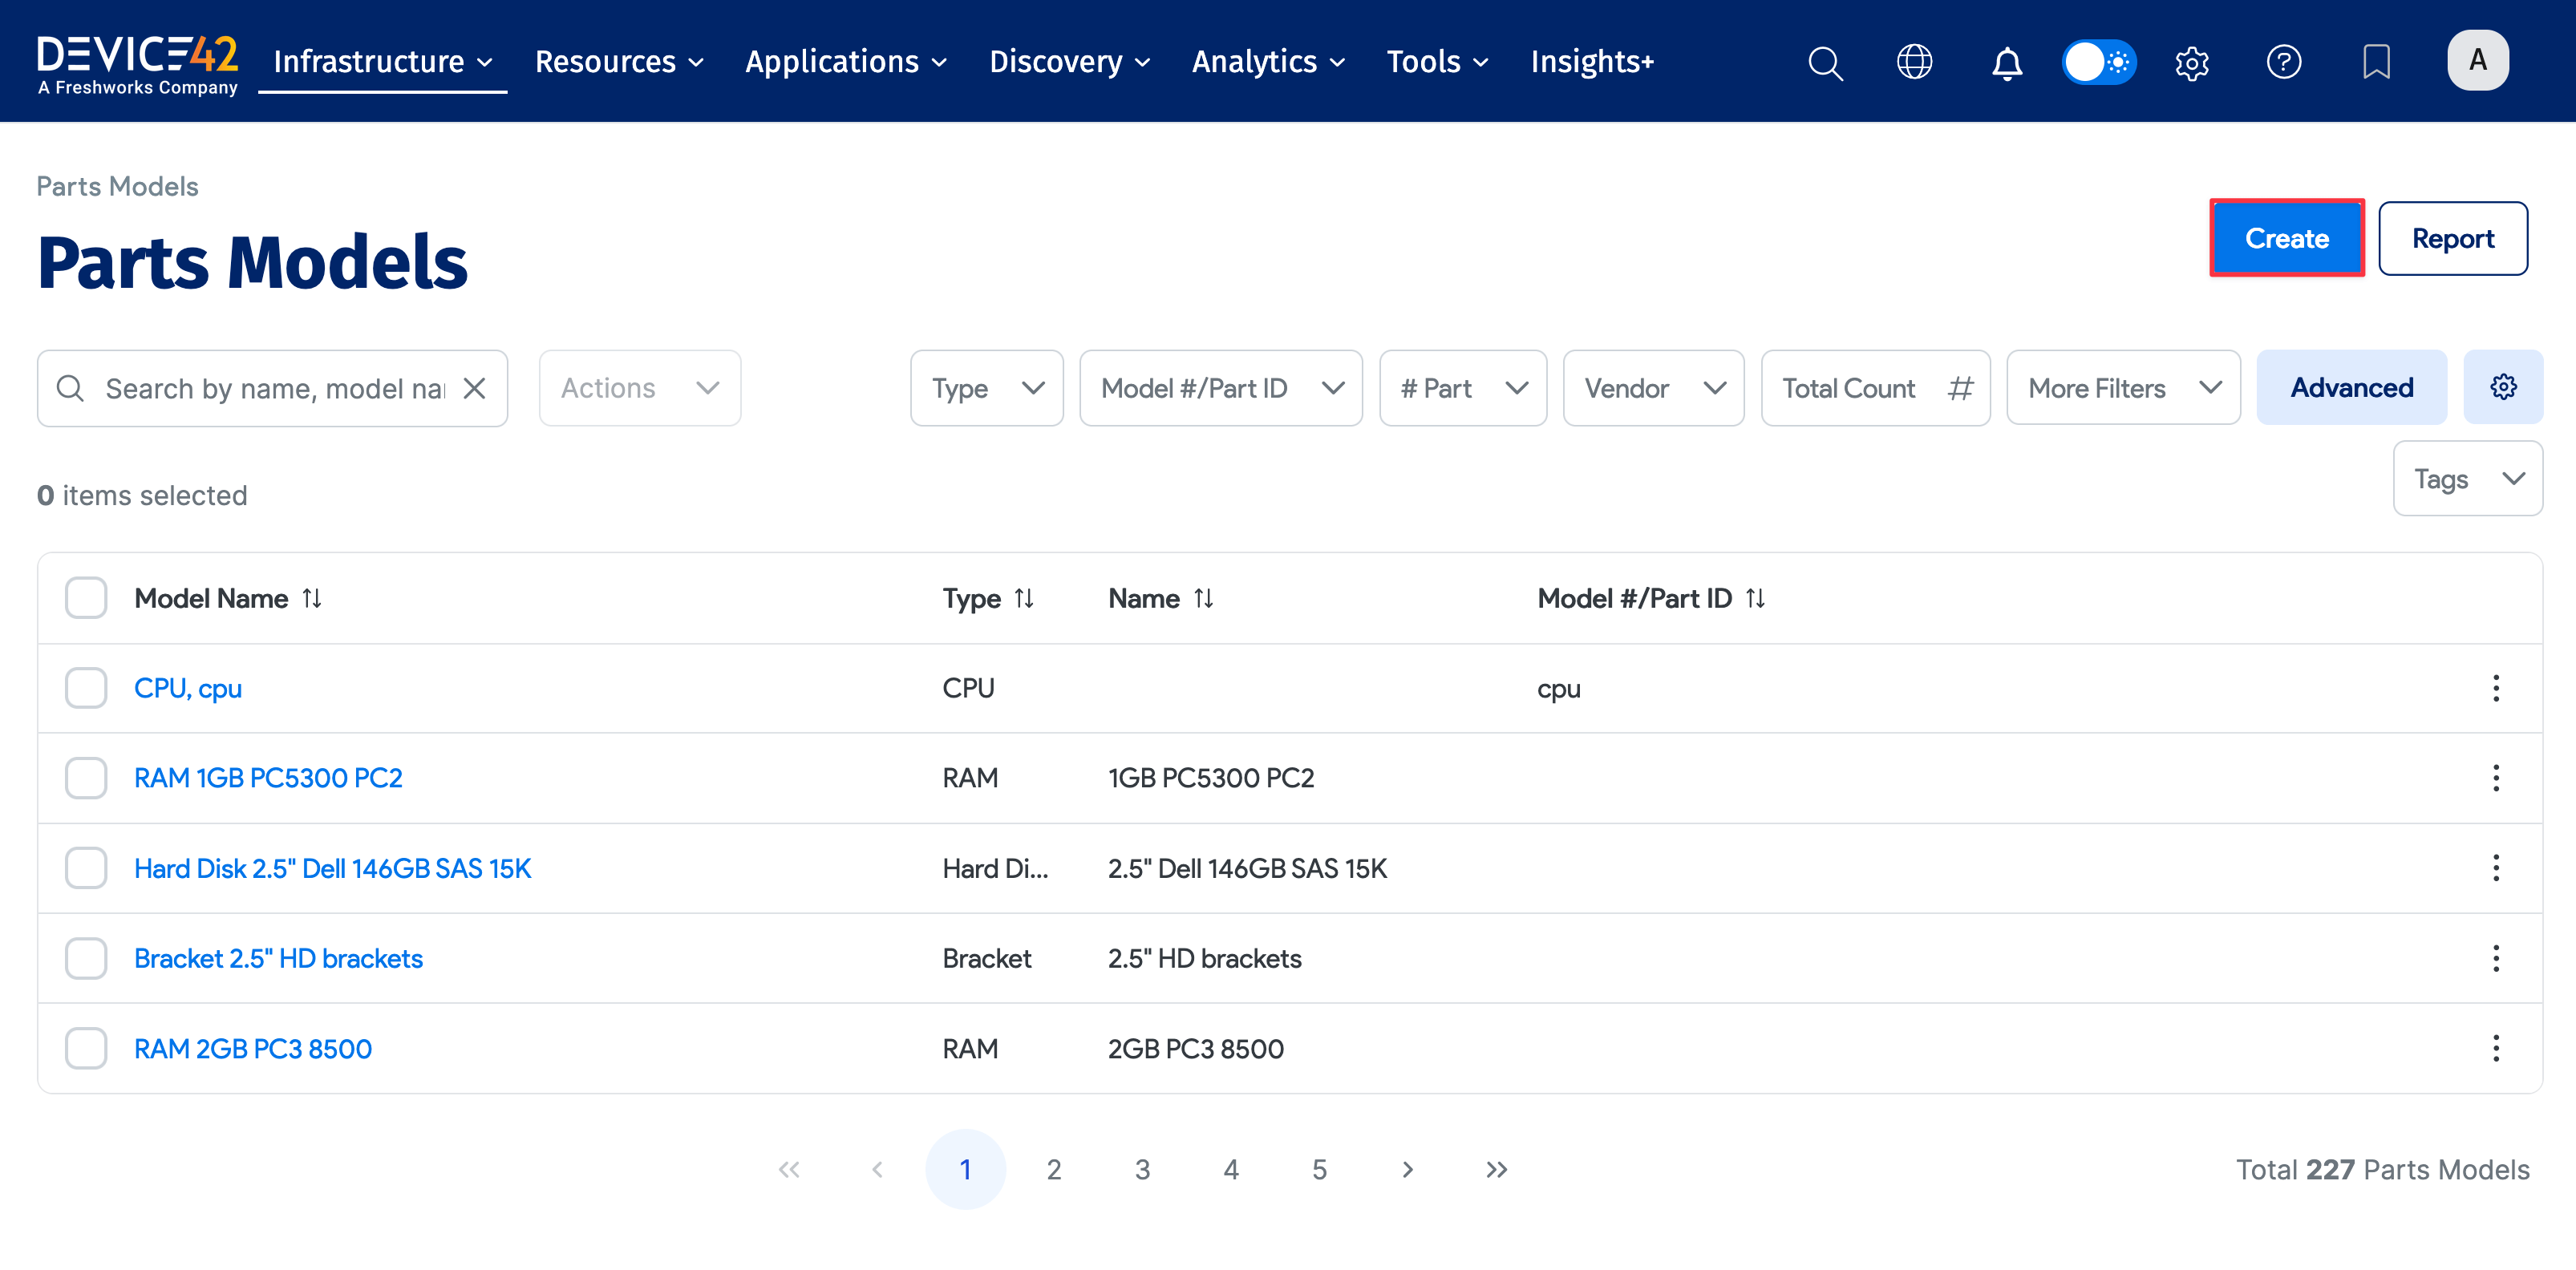
Task: Expand the Type filter dropdown
Action: 986,388
